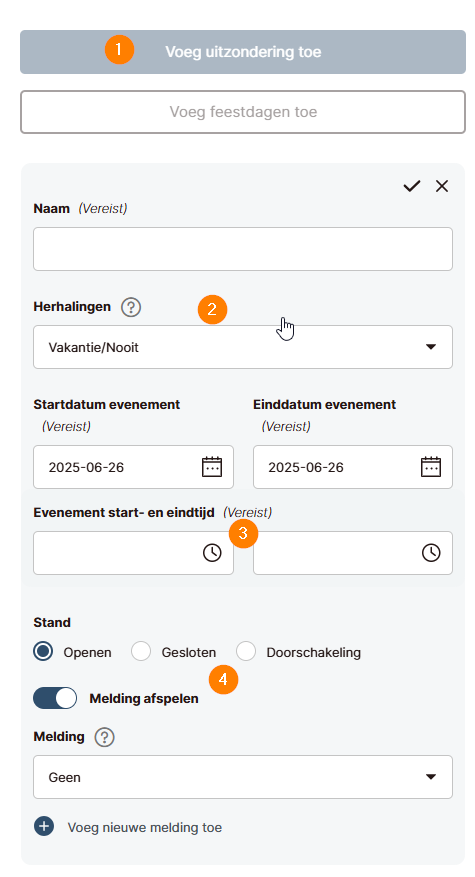Focus the Naam text input field
The width and height of the screenshot is (475, 877).
coord(243,249)
